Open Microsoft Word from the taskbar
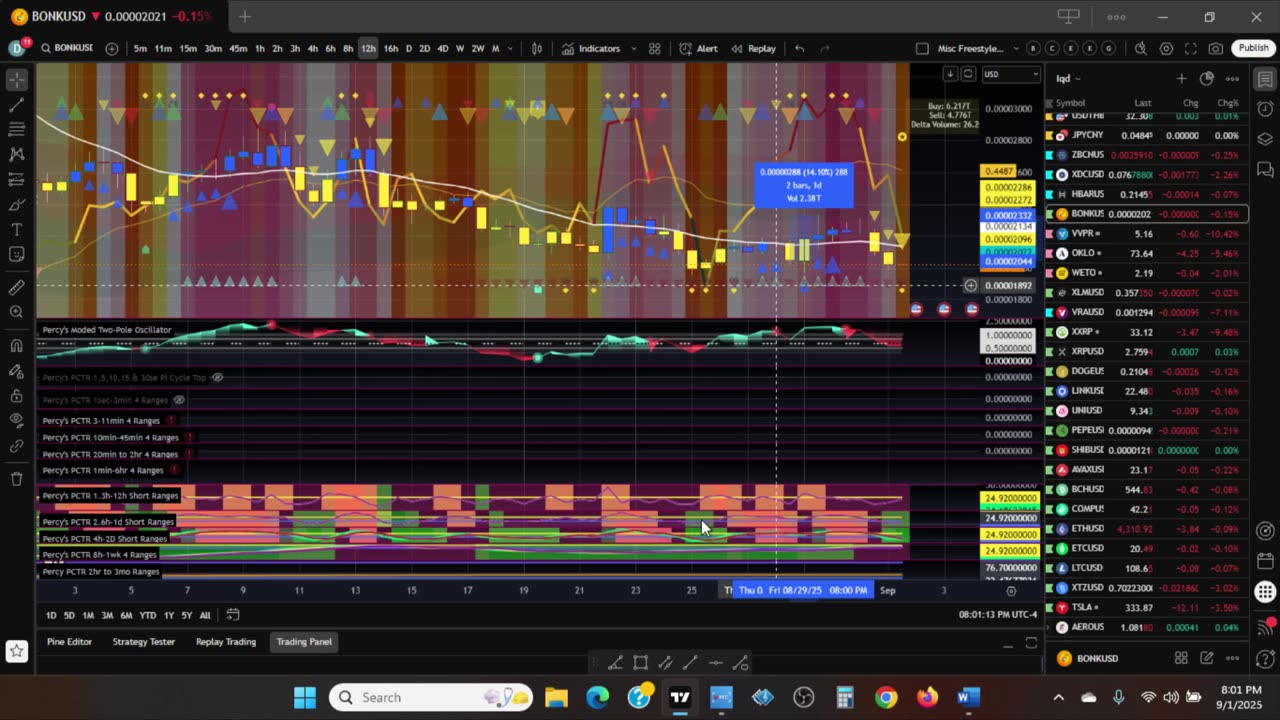The image size is (1280, 720). click(x=968, y=697)
